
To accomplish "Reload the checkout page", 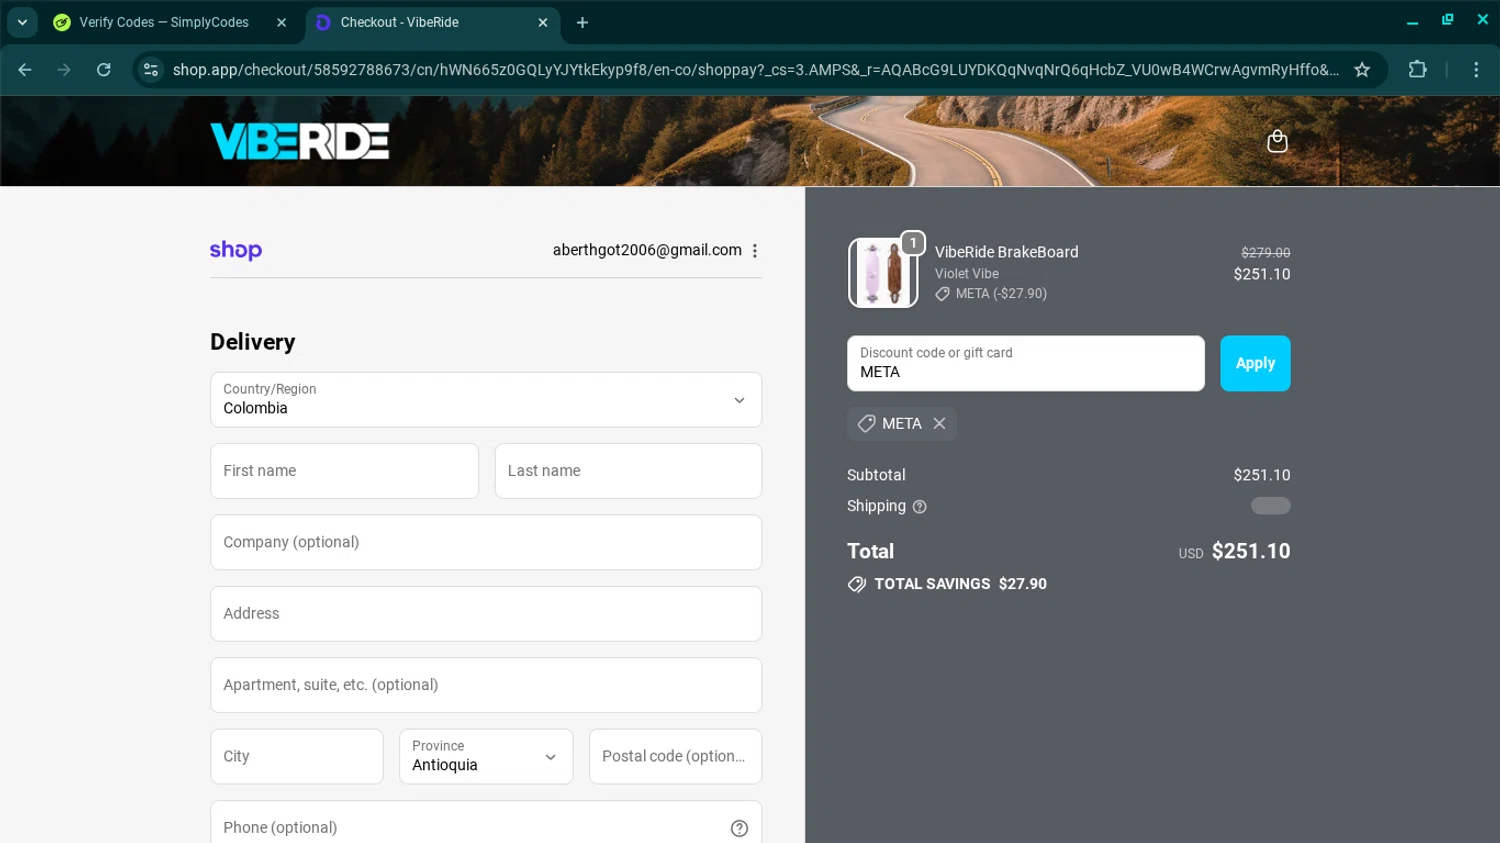I will point(104,70).
